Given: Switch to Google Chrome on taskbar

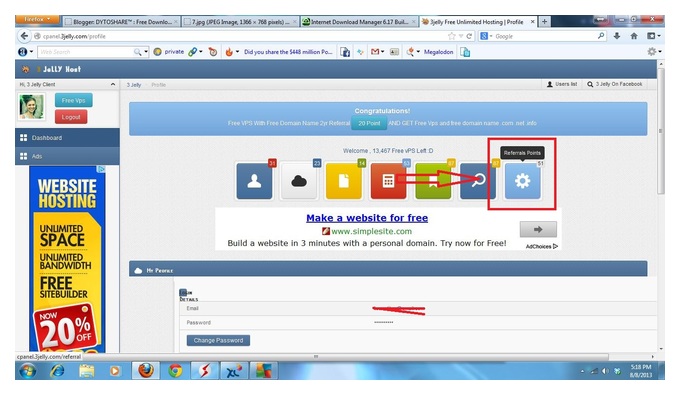Looking at the screenshot, I should pyautogui.click(x=175, y=371).
